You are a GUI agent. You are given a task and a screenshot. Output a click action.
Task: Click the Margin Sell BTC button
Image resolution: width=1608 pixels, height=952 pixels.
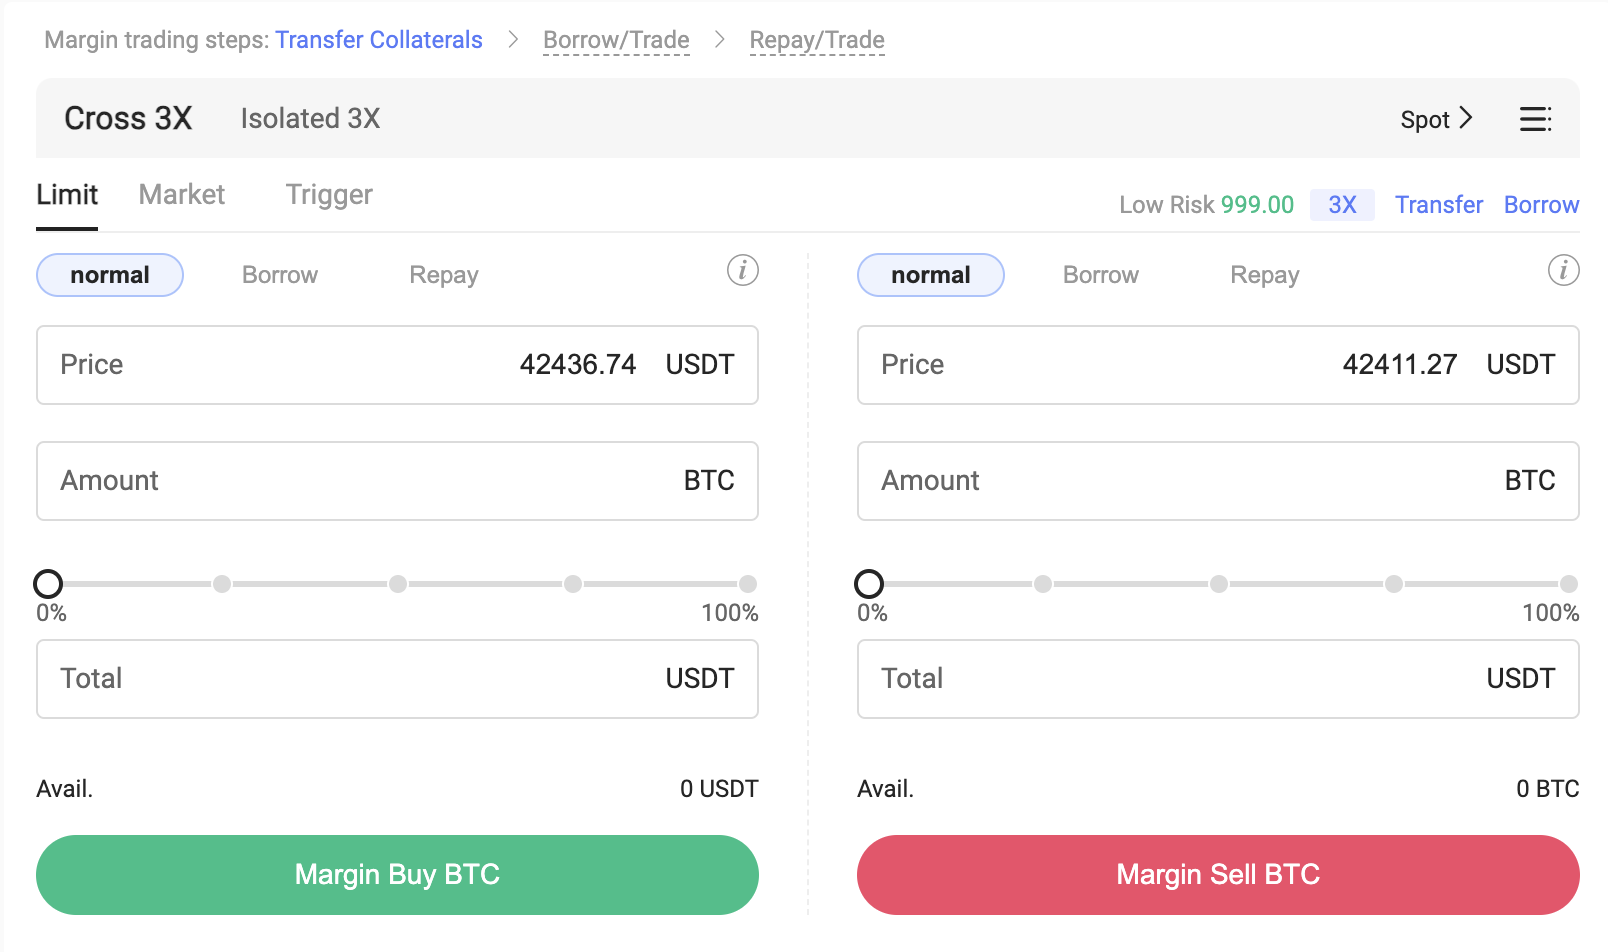pyautogui.click(x=1218, y=875)
